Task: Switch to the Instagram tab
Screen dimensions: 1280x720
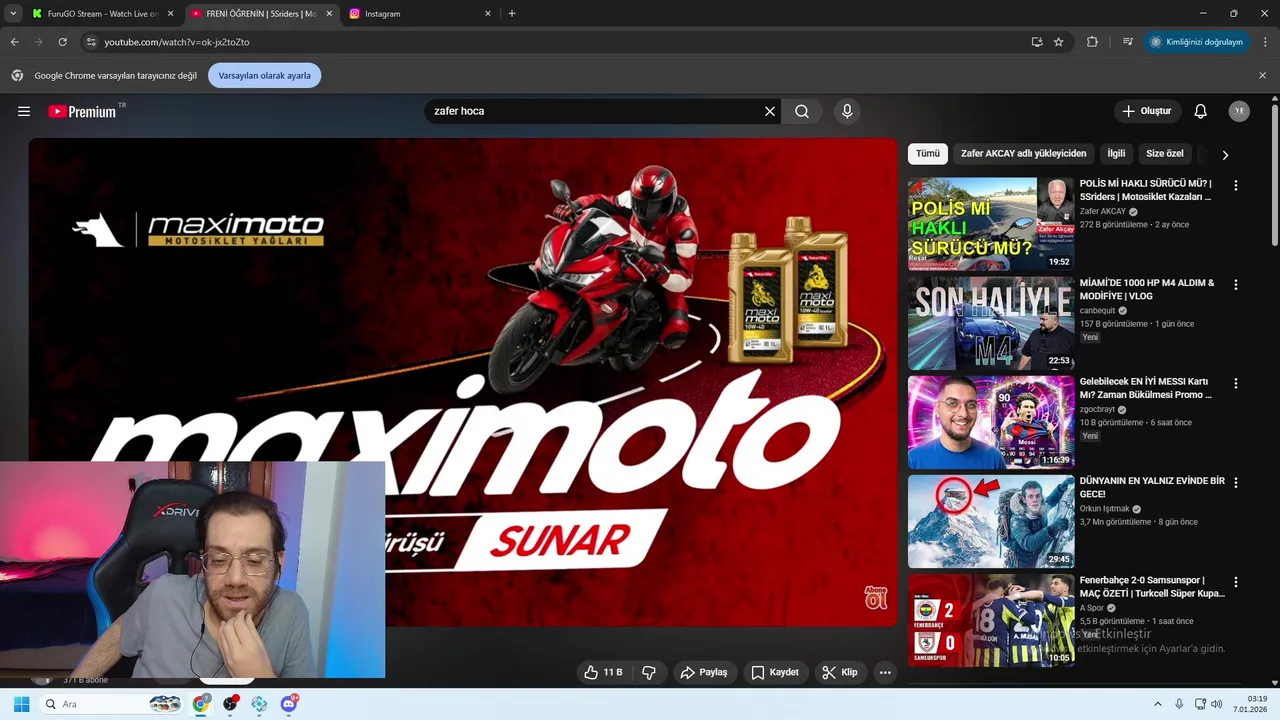Action: pos(420,14)
